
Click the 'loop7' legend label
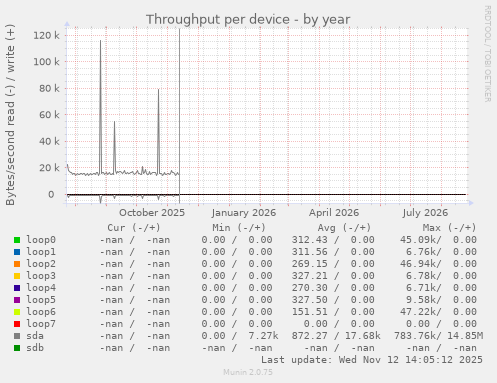[41, 324]
